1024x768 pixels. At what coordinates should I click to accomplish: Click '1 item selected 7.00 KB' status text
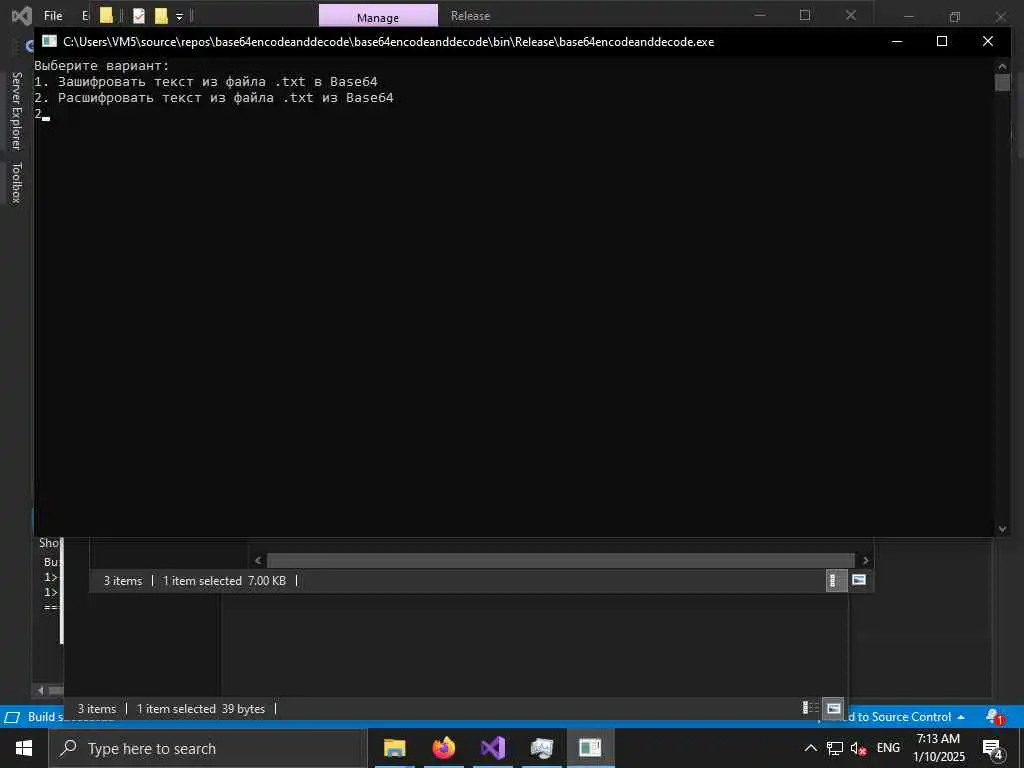click(224, 581)
